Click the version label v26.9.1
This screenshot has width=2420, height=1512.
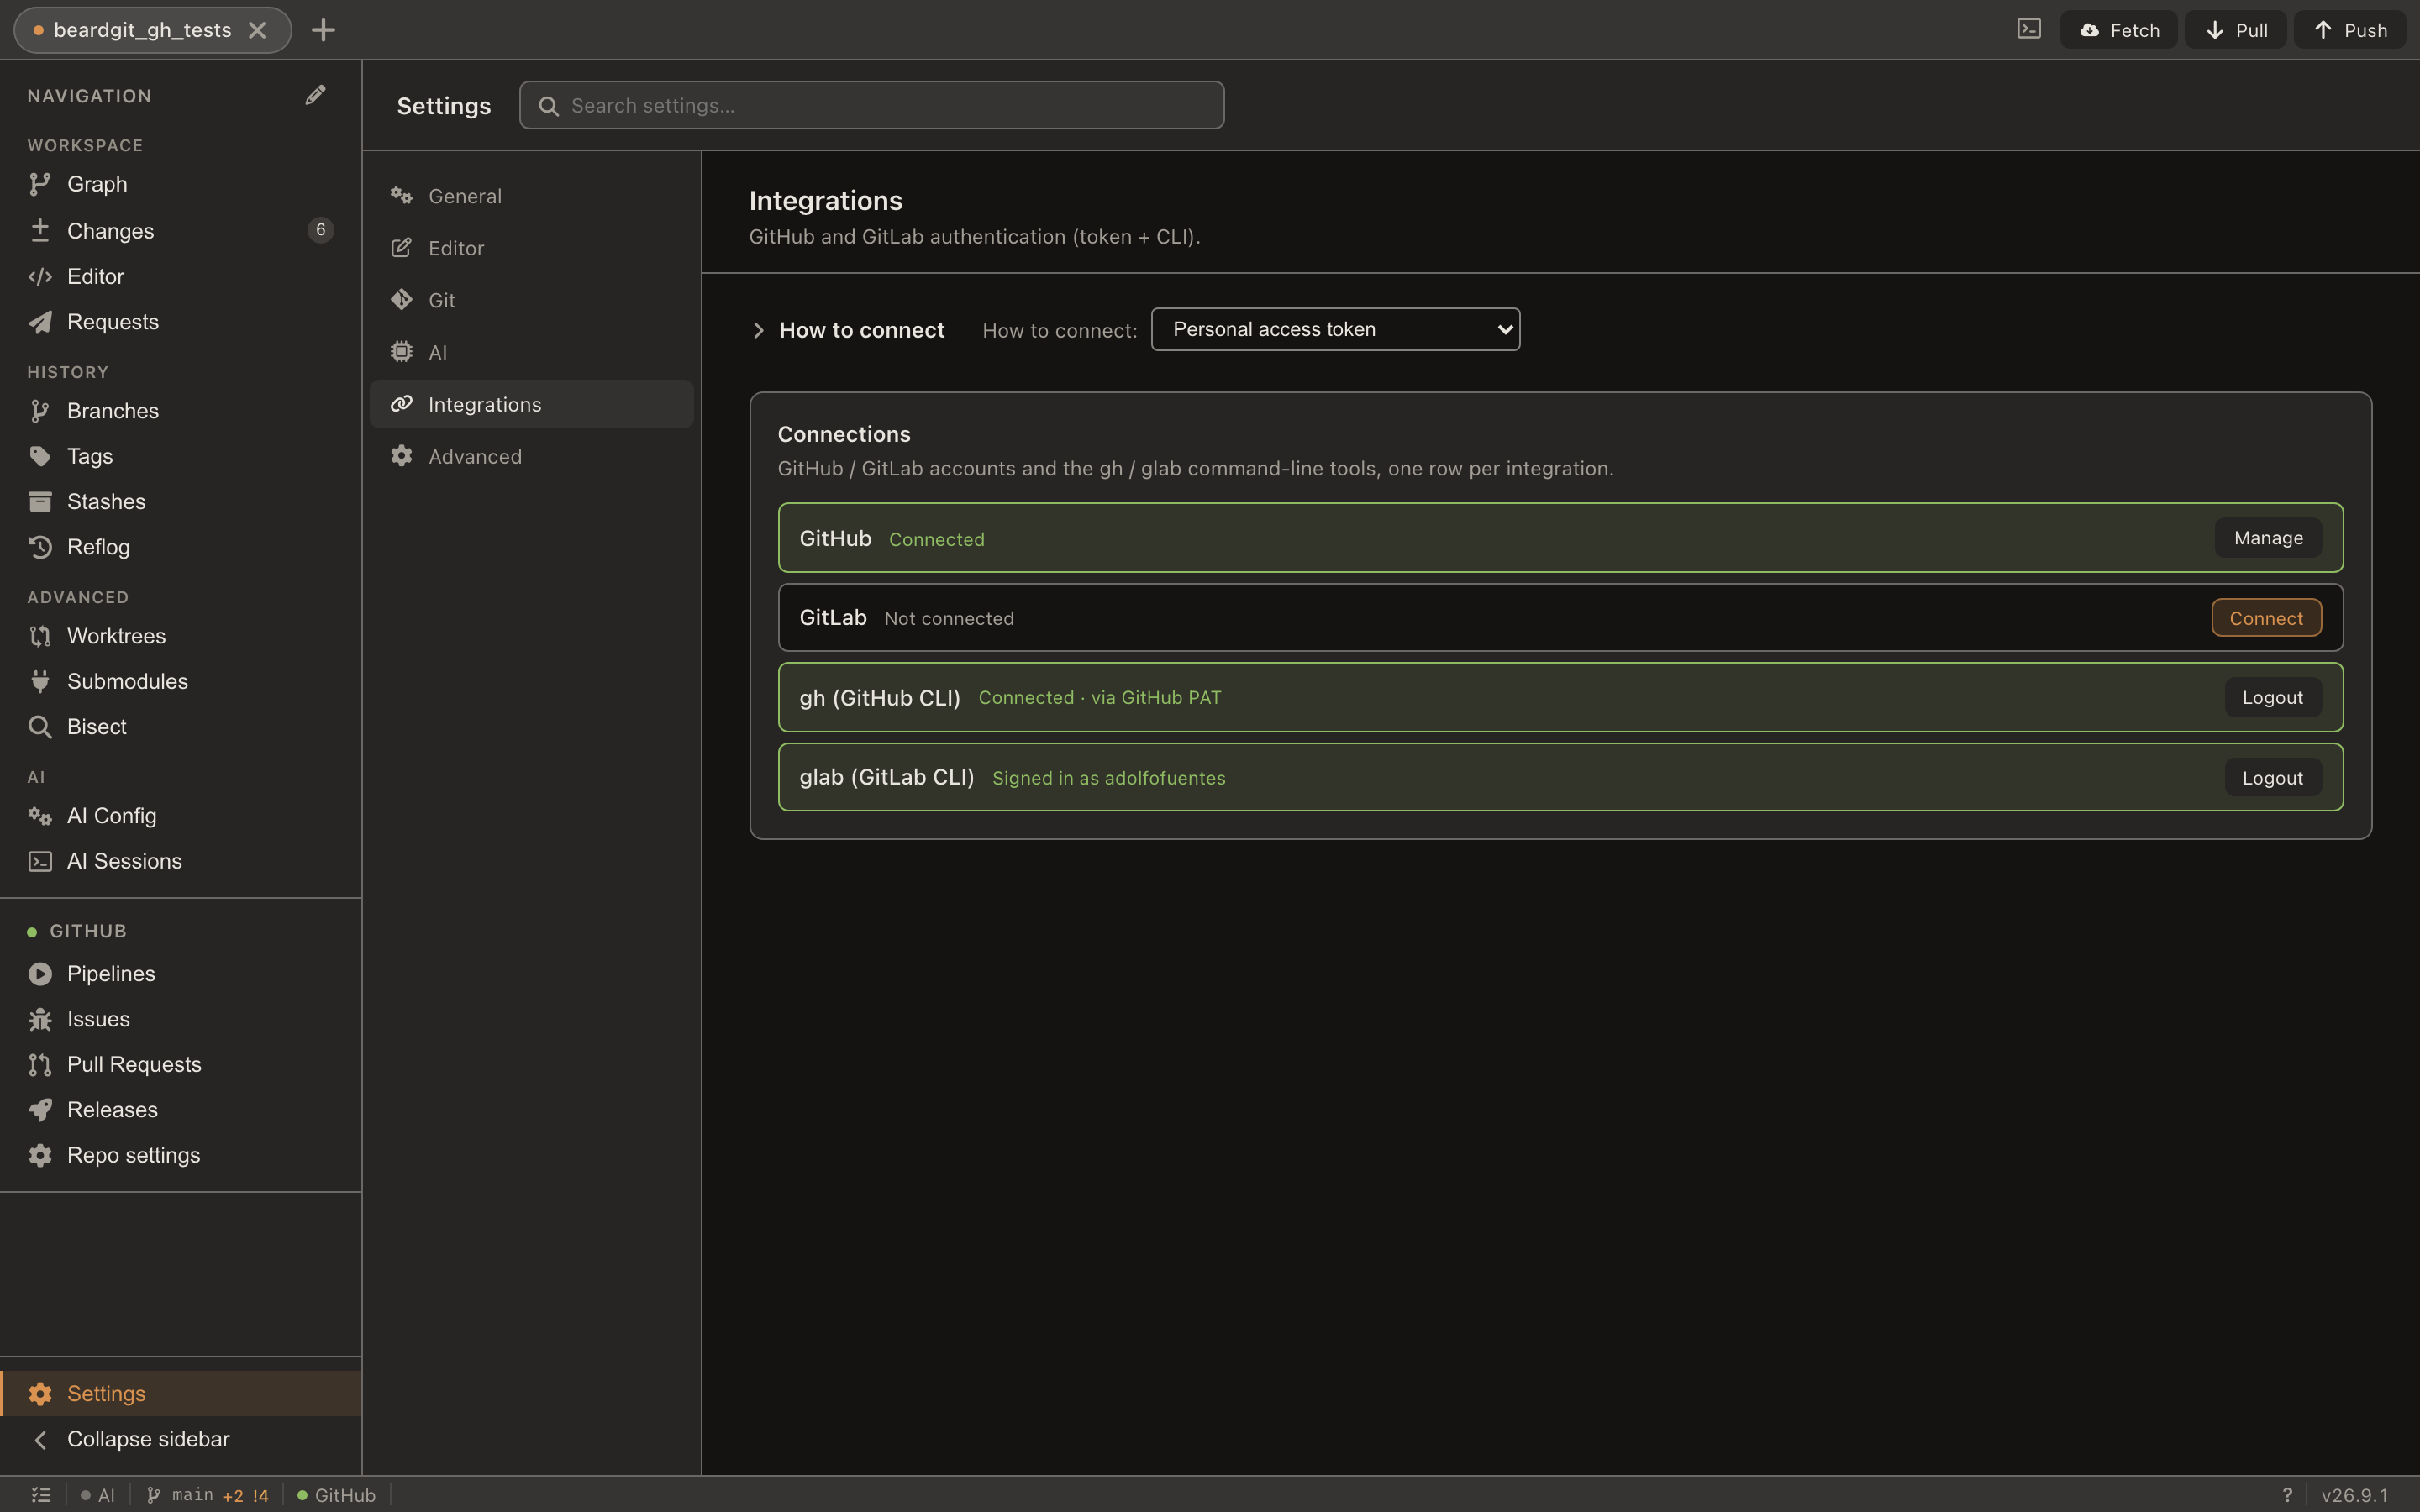tap(2354, 1495)
